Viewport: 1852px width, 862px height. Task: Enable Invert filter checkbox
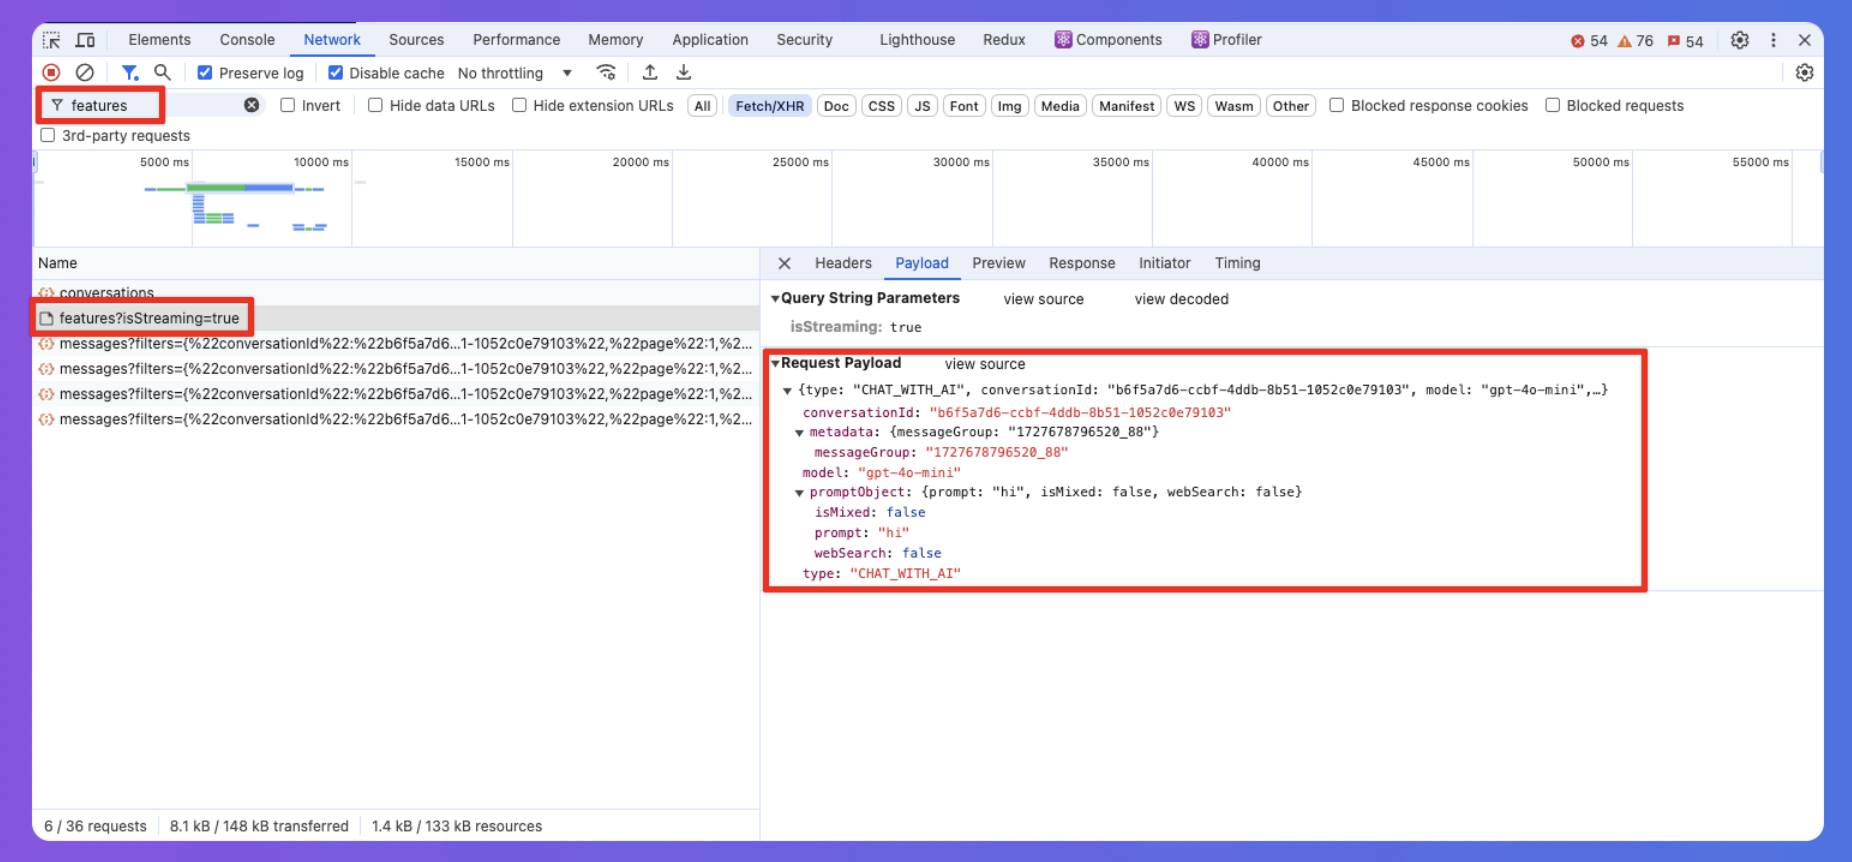click(288, 105)
